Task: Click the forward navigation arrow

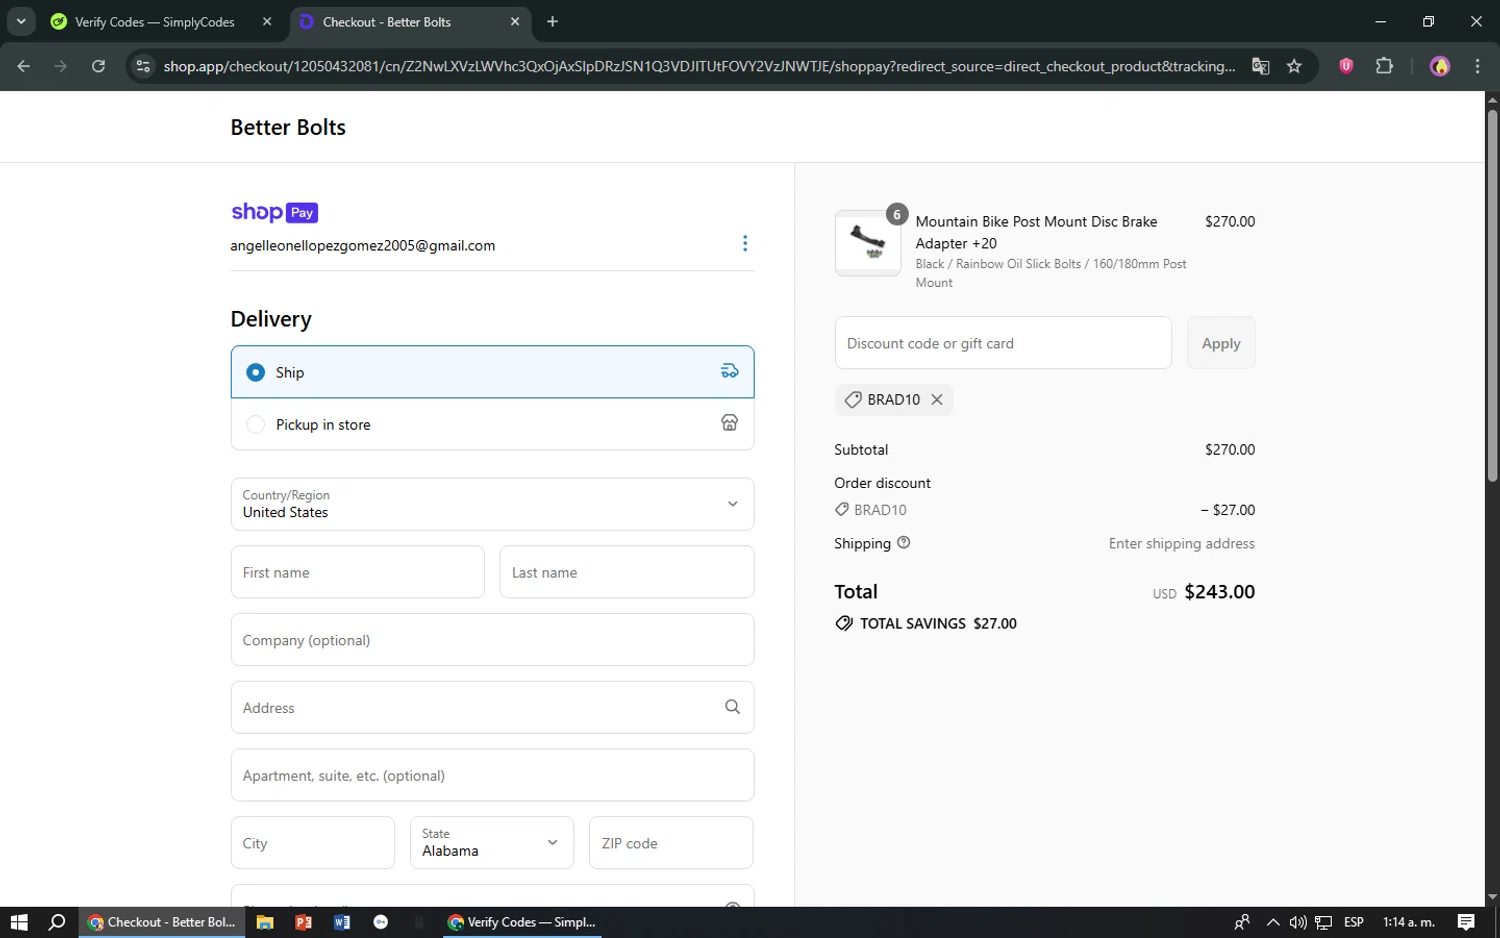Action: (61, 66)
